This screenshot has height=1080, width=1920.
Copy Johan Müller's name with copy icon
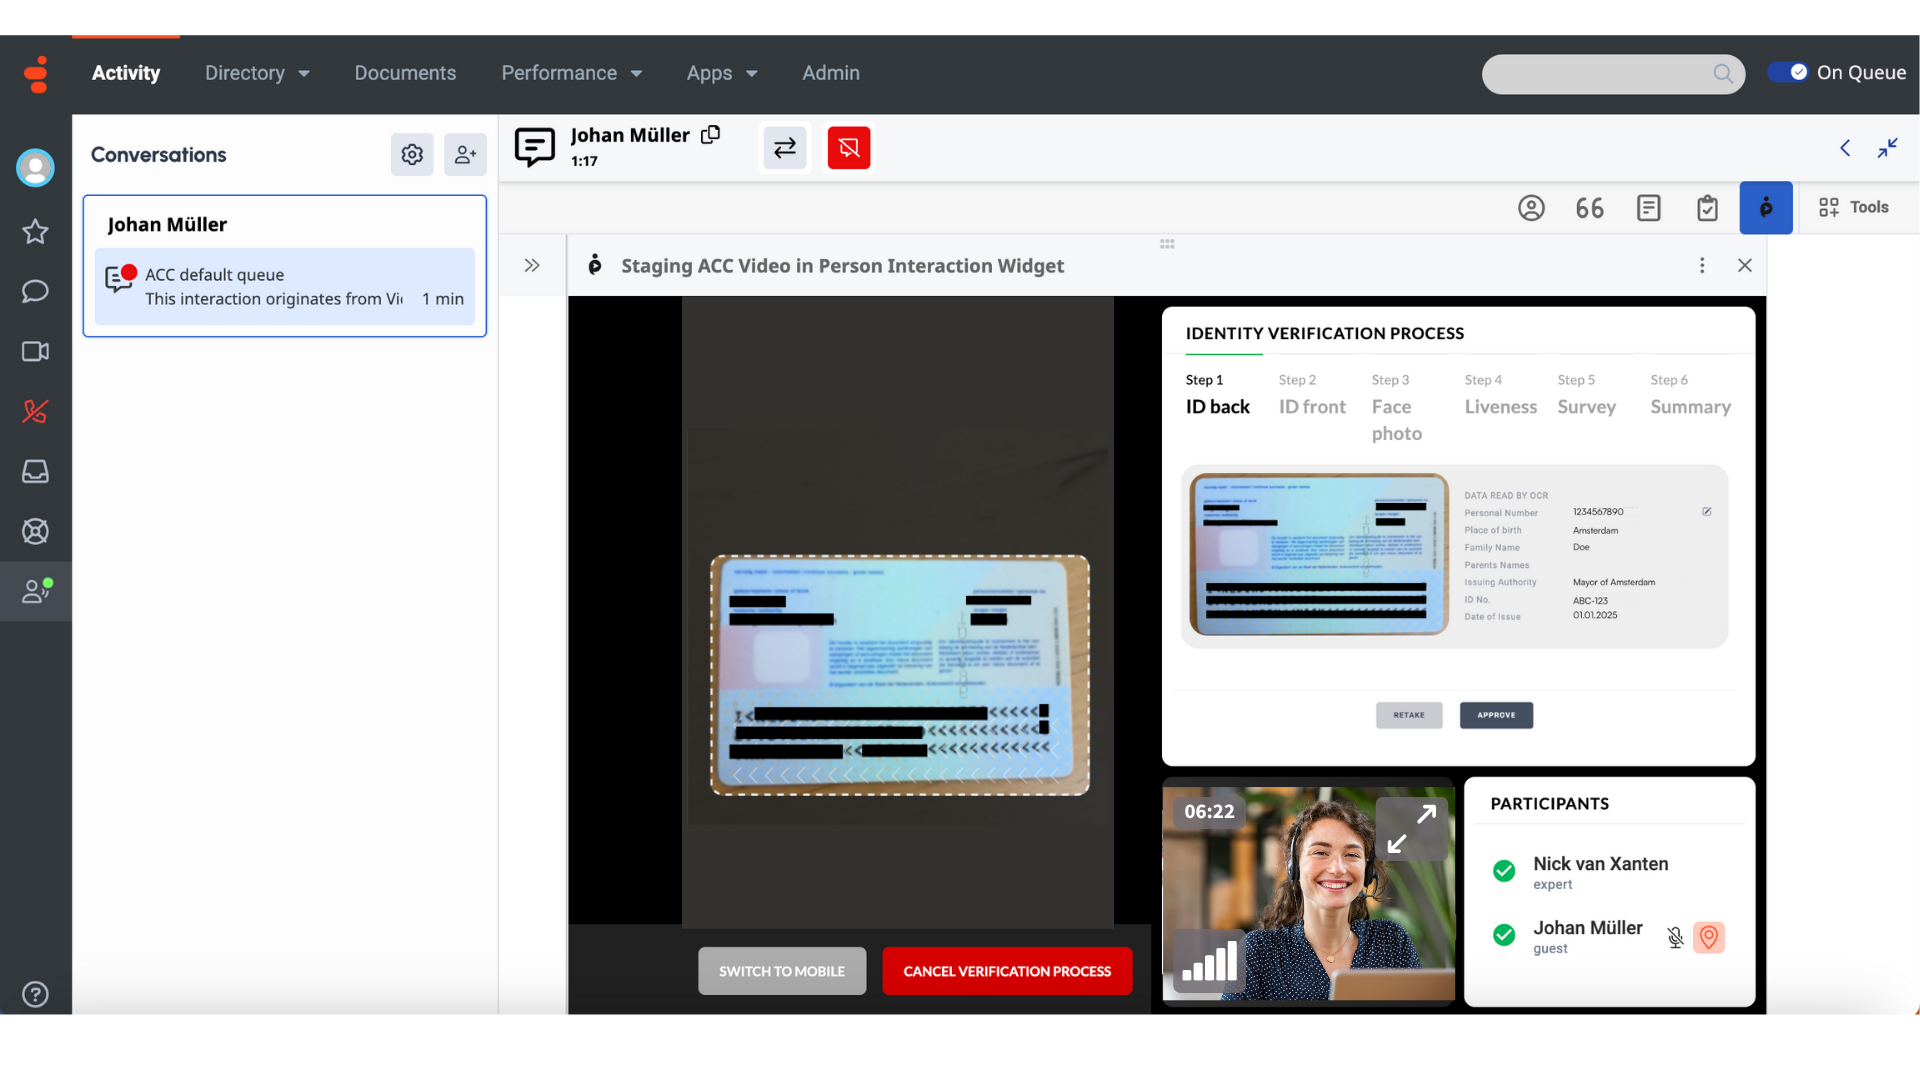711,135
